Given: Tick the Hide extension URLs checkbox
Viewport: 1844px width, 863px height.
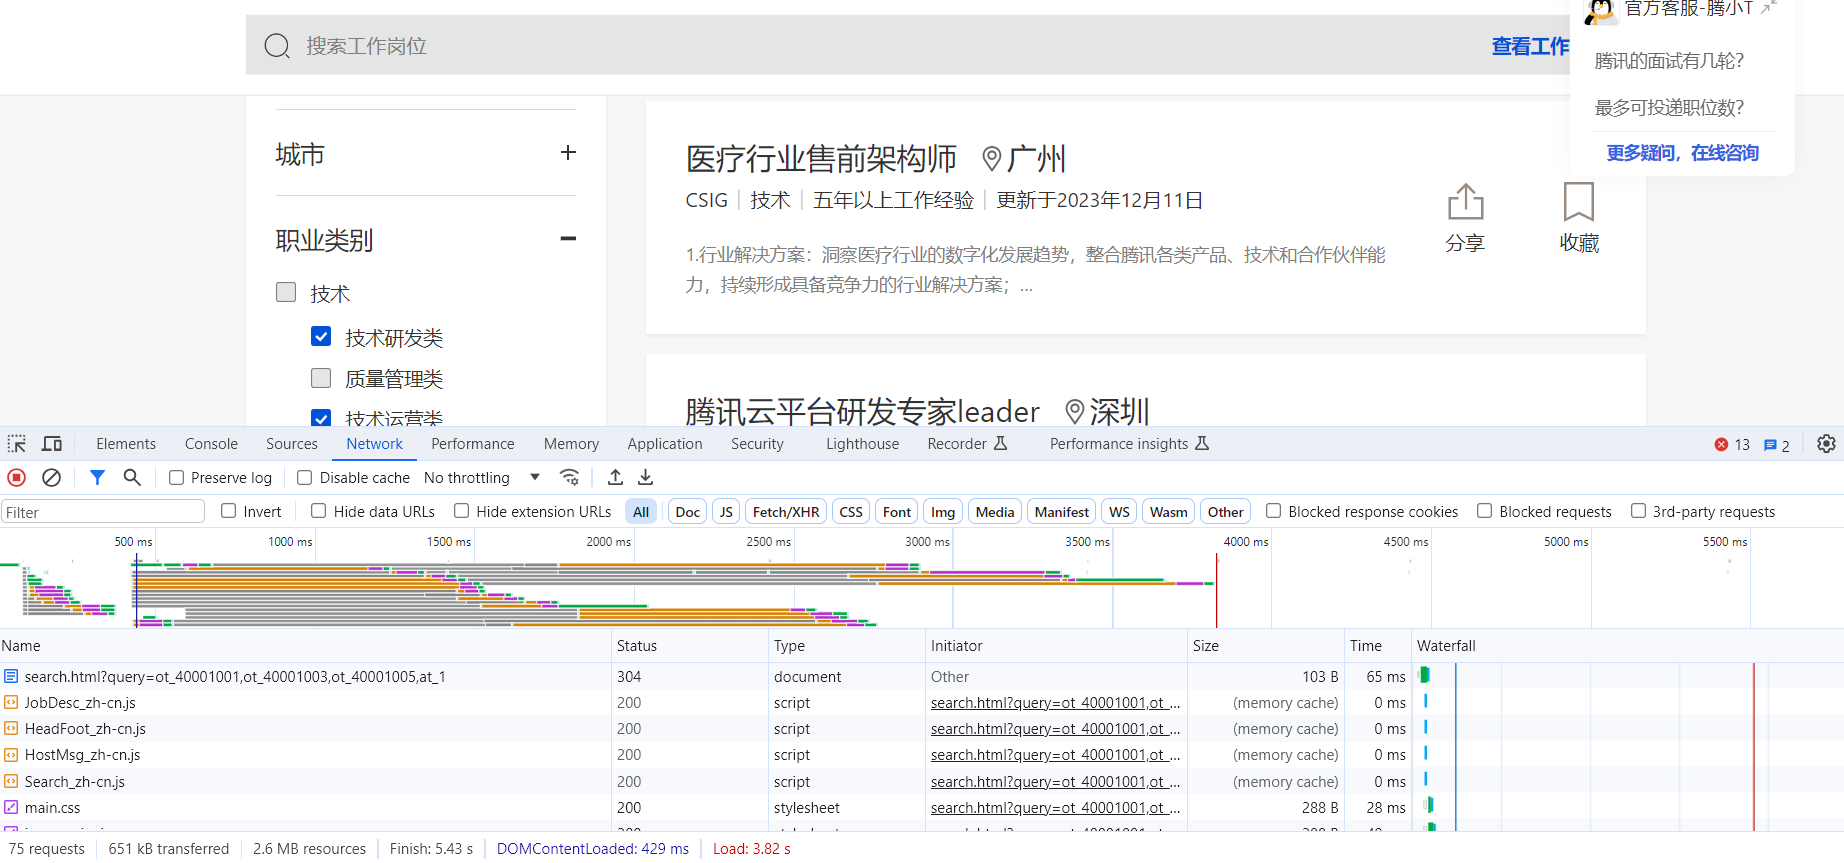Looking at the screenshot, I should [x=462, y=511].
